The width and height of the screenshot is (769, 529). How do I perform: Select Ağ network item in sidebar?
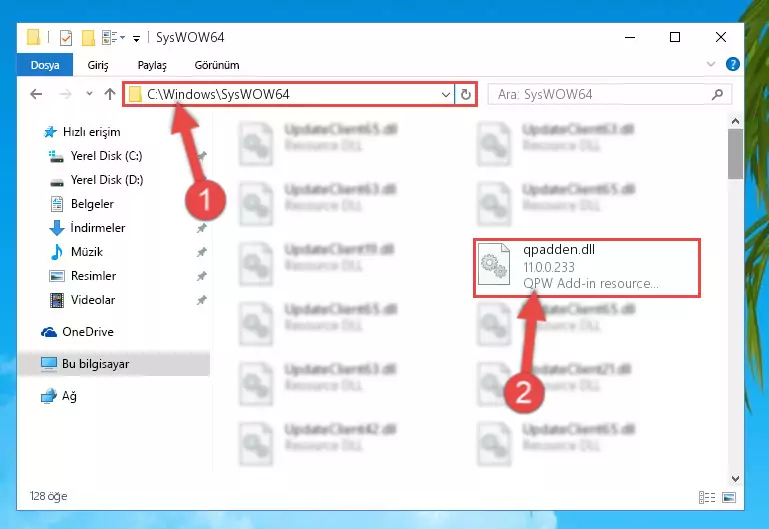tap(59, 396)
